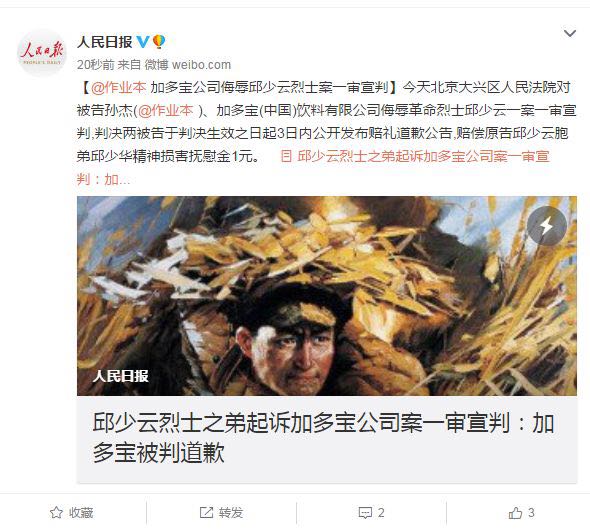Open article card title 邱少云烈士之弟起诉加多宝
Screen dimensions: 590x531
(x=323, y=437)
